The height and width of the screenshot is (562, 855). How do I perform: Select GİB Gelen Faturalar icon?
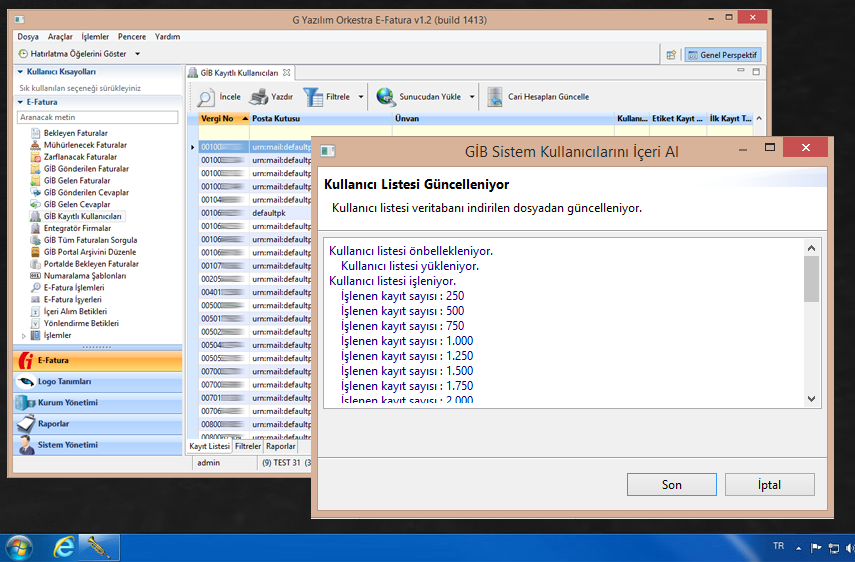35,180
